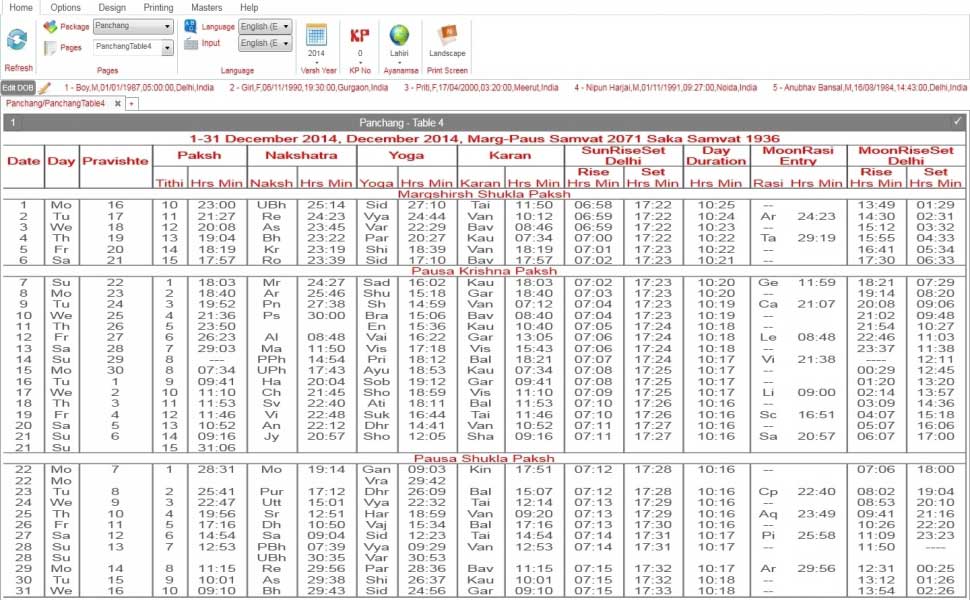The width and height of the screenshot is (970, 600).
Task: Click the Input keyboard icon
Action: [x=191, y=43]
